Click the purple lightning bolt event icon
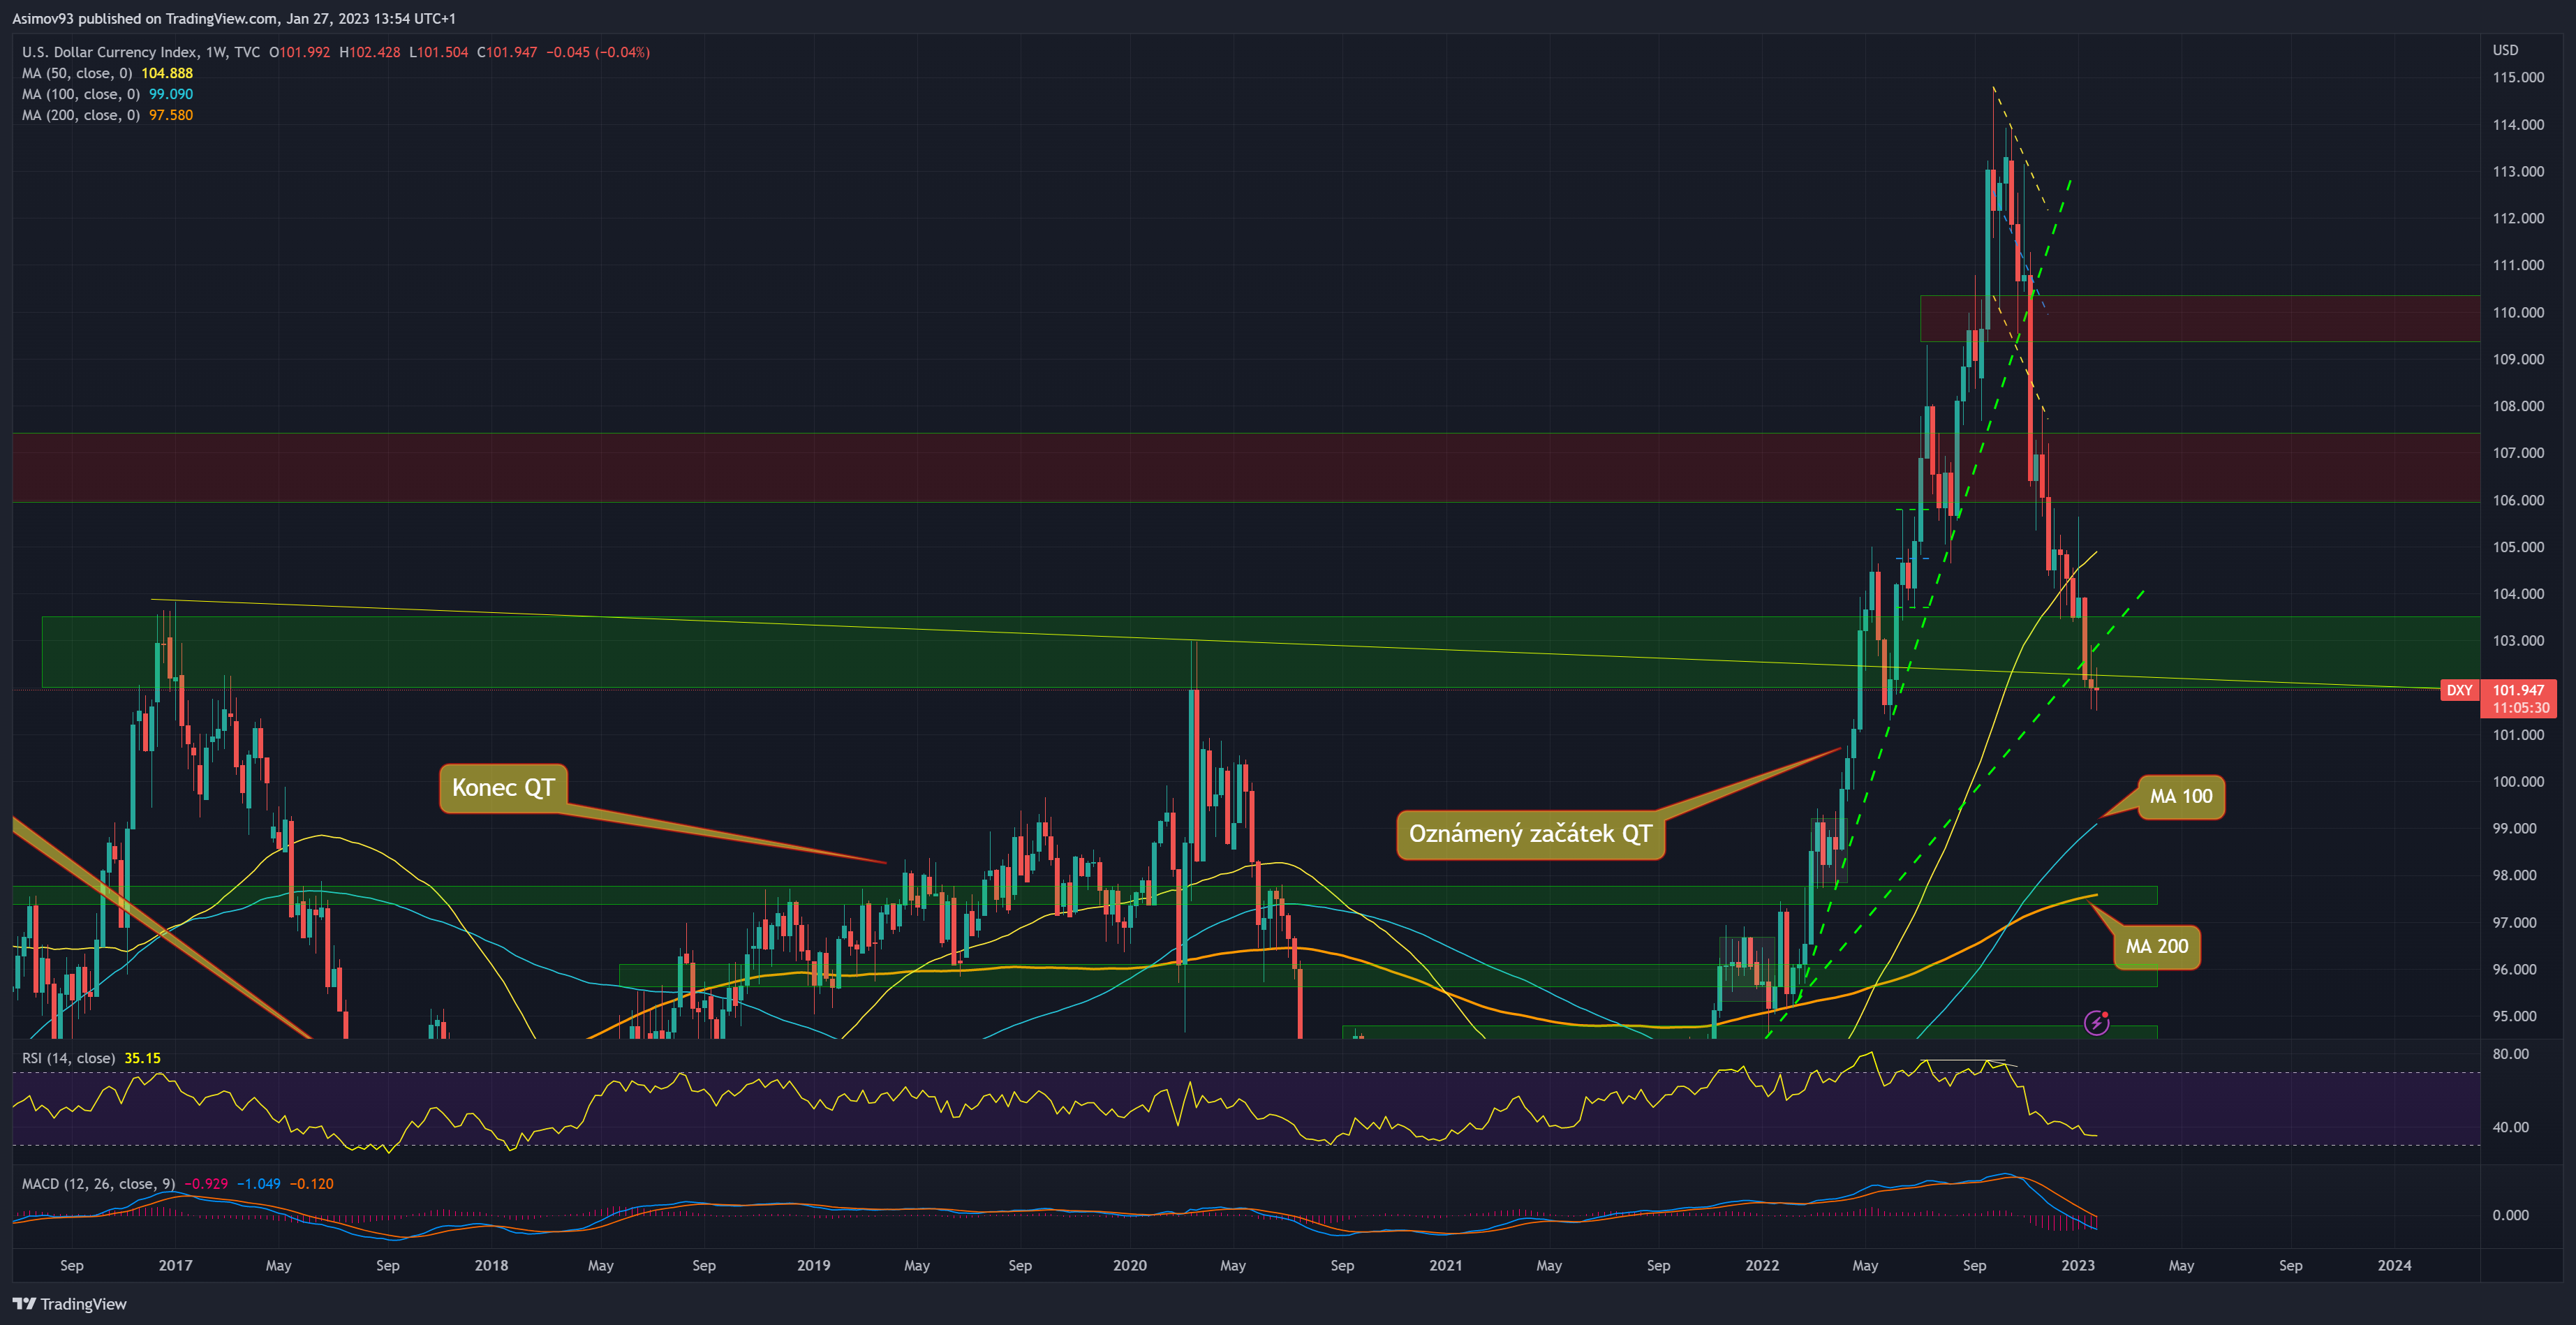 click(x=2096, y=1022)
